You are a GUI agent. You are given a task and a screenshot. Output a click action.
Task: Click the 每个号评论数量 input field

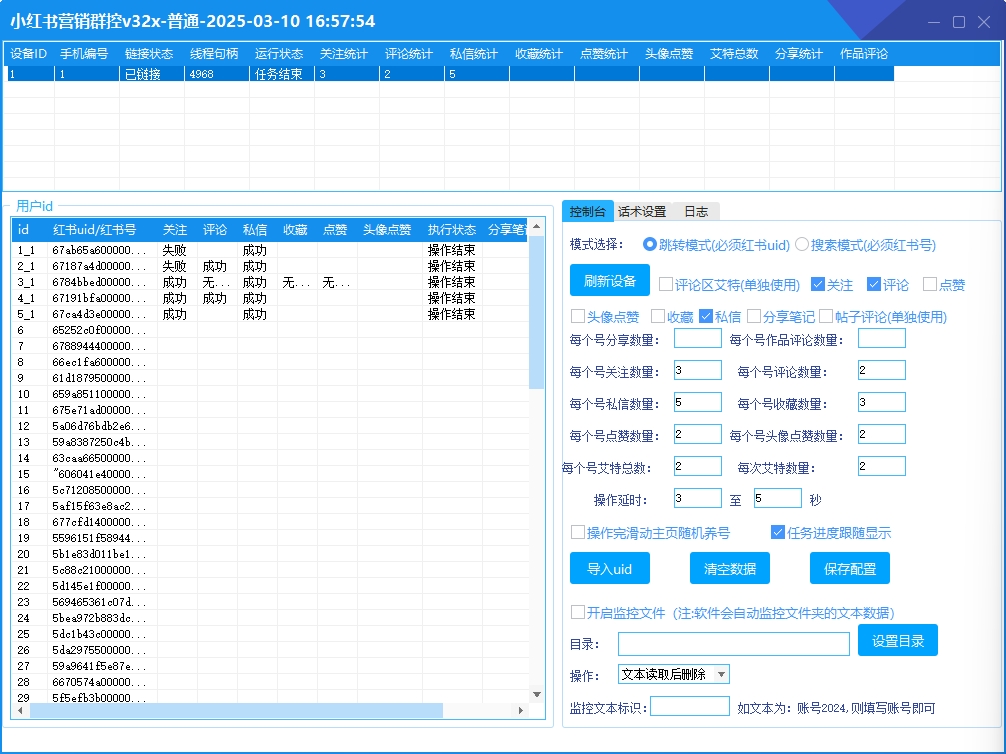(882, 370)
